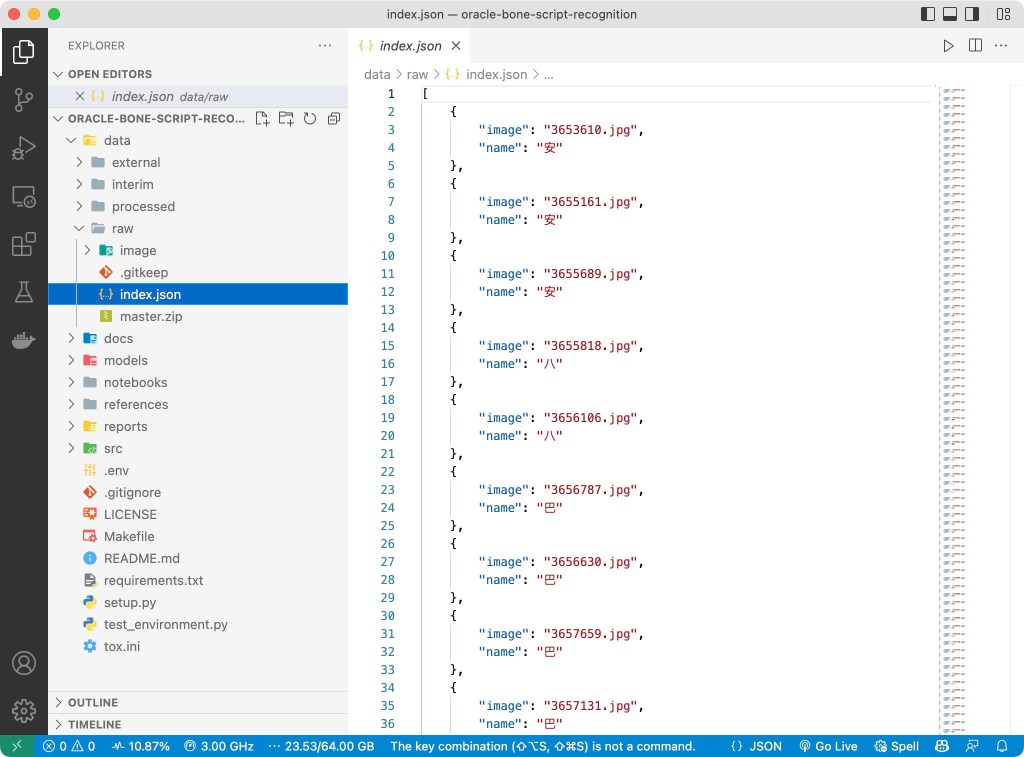Expand the OUTLINE section
Screen dimensions: 1024x757
tap(92, 702)
